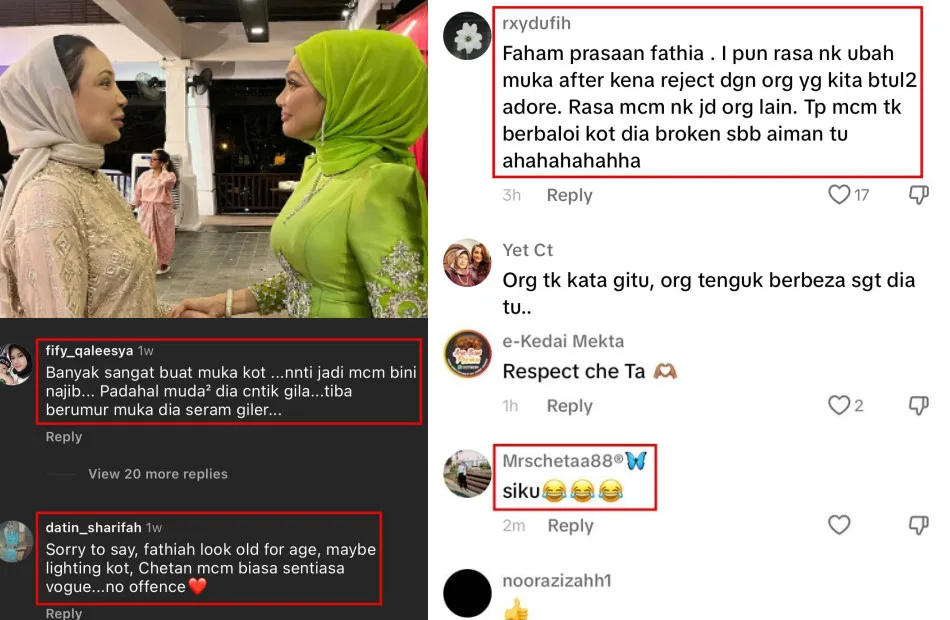Reply to Mrschetaa88's comment
950x620 pixels.
pyautogui.click(x=571, y=525)
